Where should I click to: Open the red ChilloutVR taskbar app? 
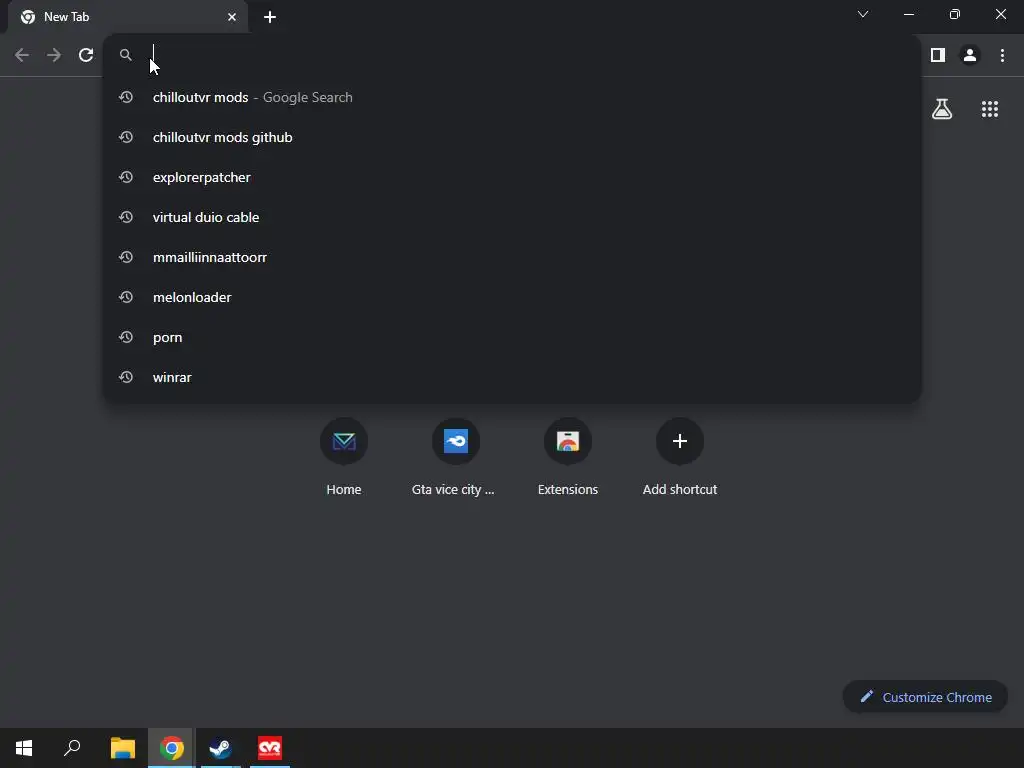(270, 748)
